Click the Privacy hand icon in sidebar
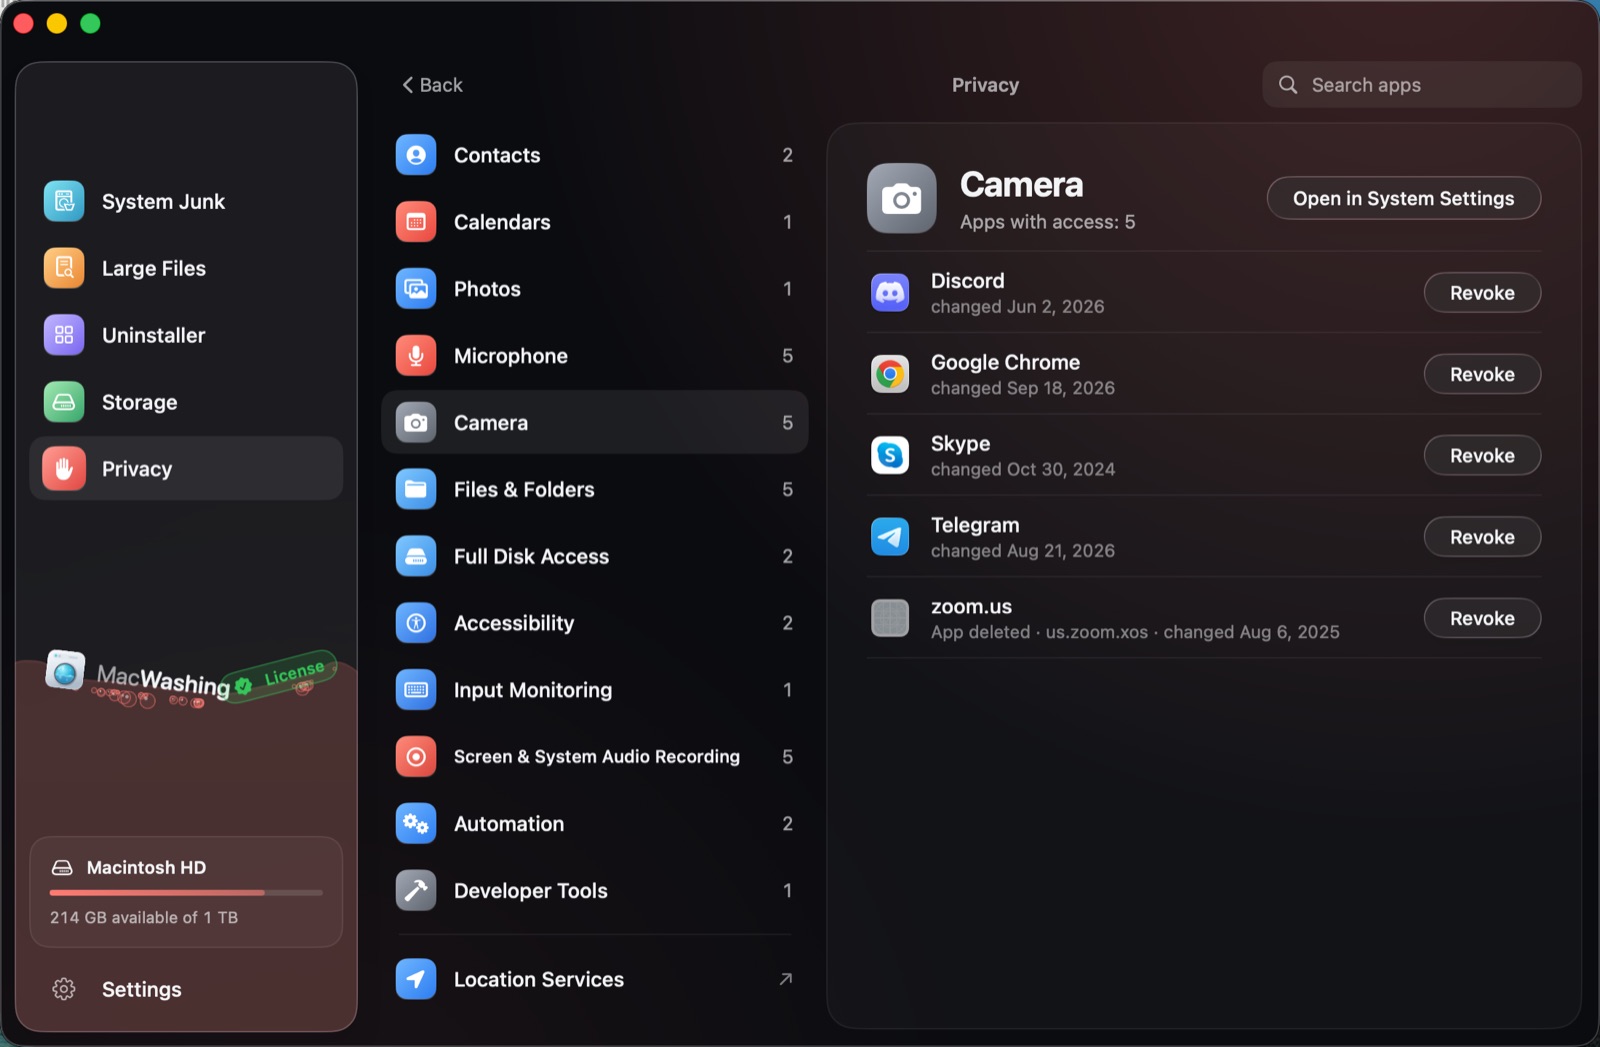1600x1047 pixels. tap(64, 469)
